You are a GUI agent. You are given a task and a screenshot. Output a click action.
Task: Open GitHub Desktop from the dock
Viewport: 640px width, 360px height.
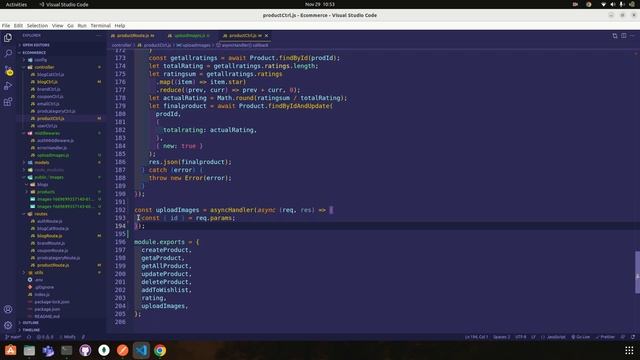point(85,350)
